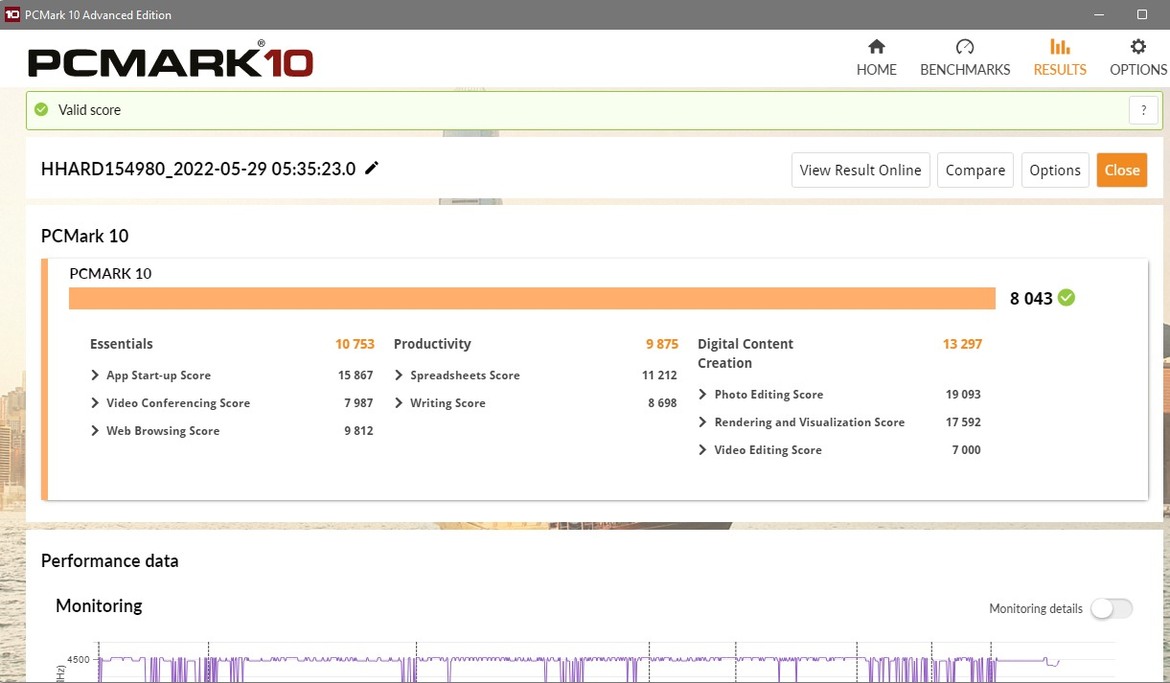This screenshot has height=683, width=1170.
Task: Click the Photo Editing value 19 093
Action: [x=963, y=394]
